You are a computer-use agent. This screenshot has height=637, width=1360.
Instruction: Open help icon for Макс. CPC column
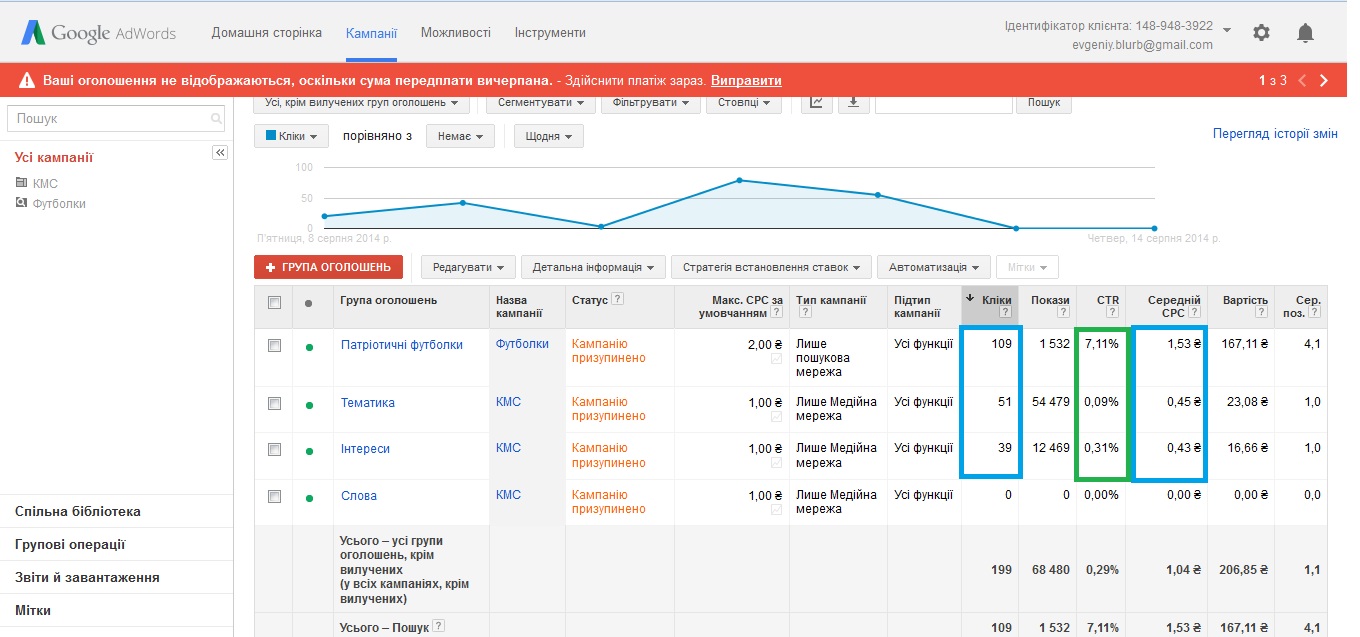tap(776, 313)
